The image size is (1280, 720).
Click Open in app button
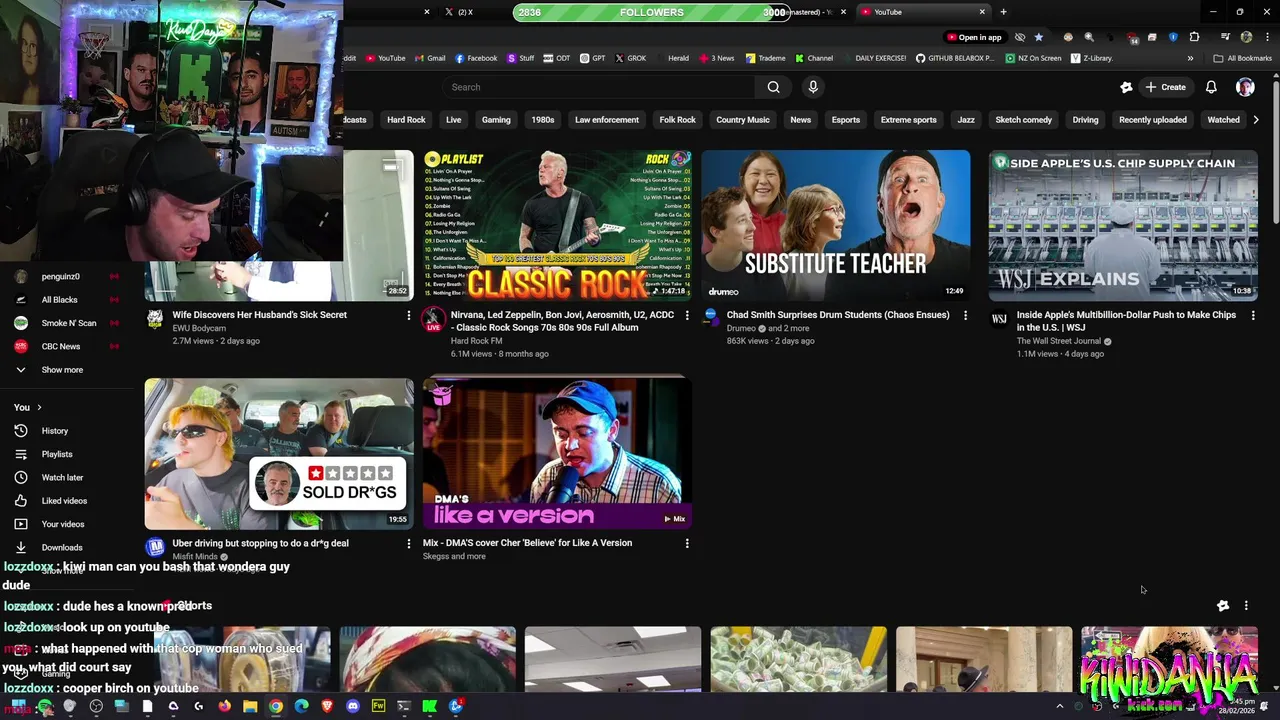[x=974, y=37]
